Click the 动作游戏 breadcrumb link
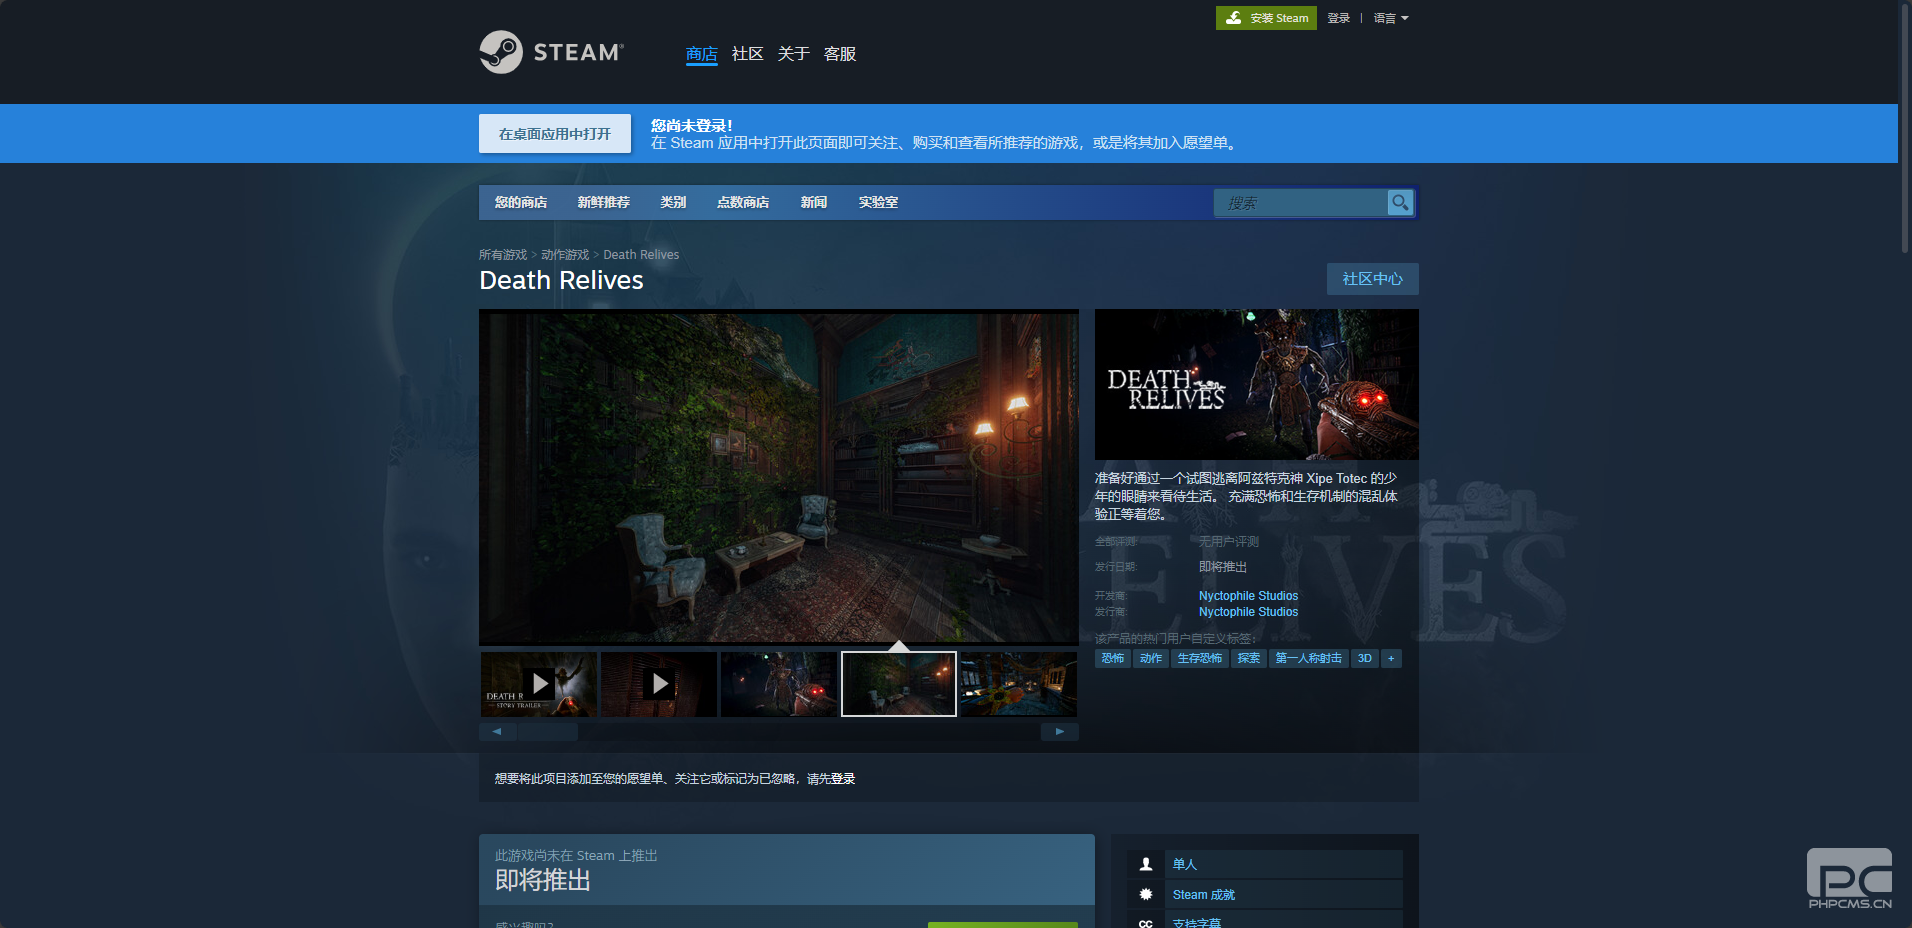Viewport: 1912px width, 928px height. [x=565, y=255]
